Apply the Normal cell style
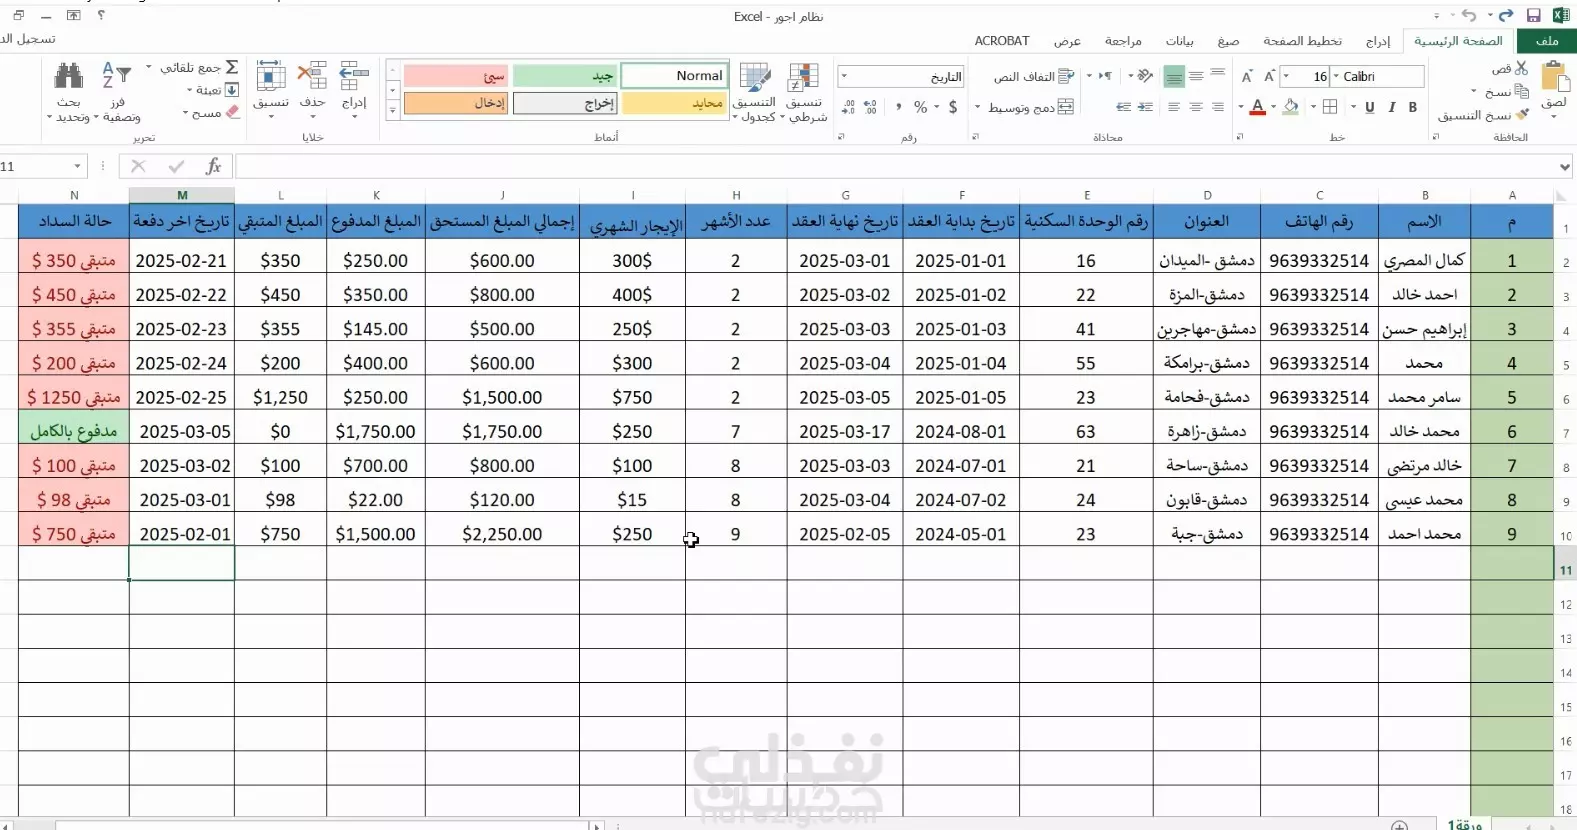The width and height of the screenshot is (1577, 830). pos(674,76)
